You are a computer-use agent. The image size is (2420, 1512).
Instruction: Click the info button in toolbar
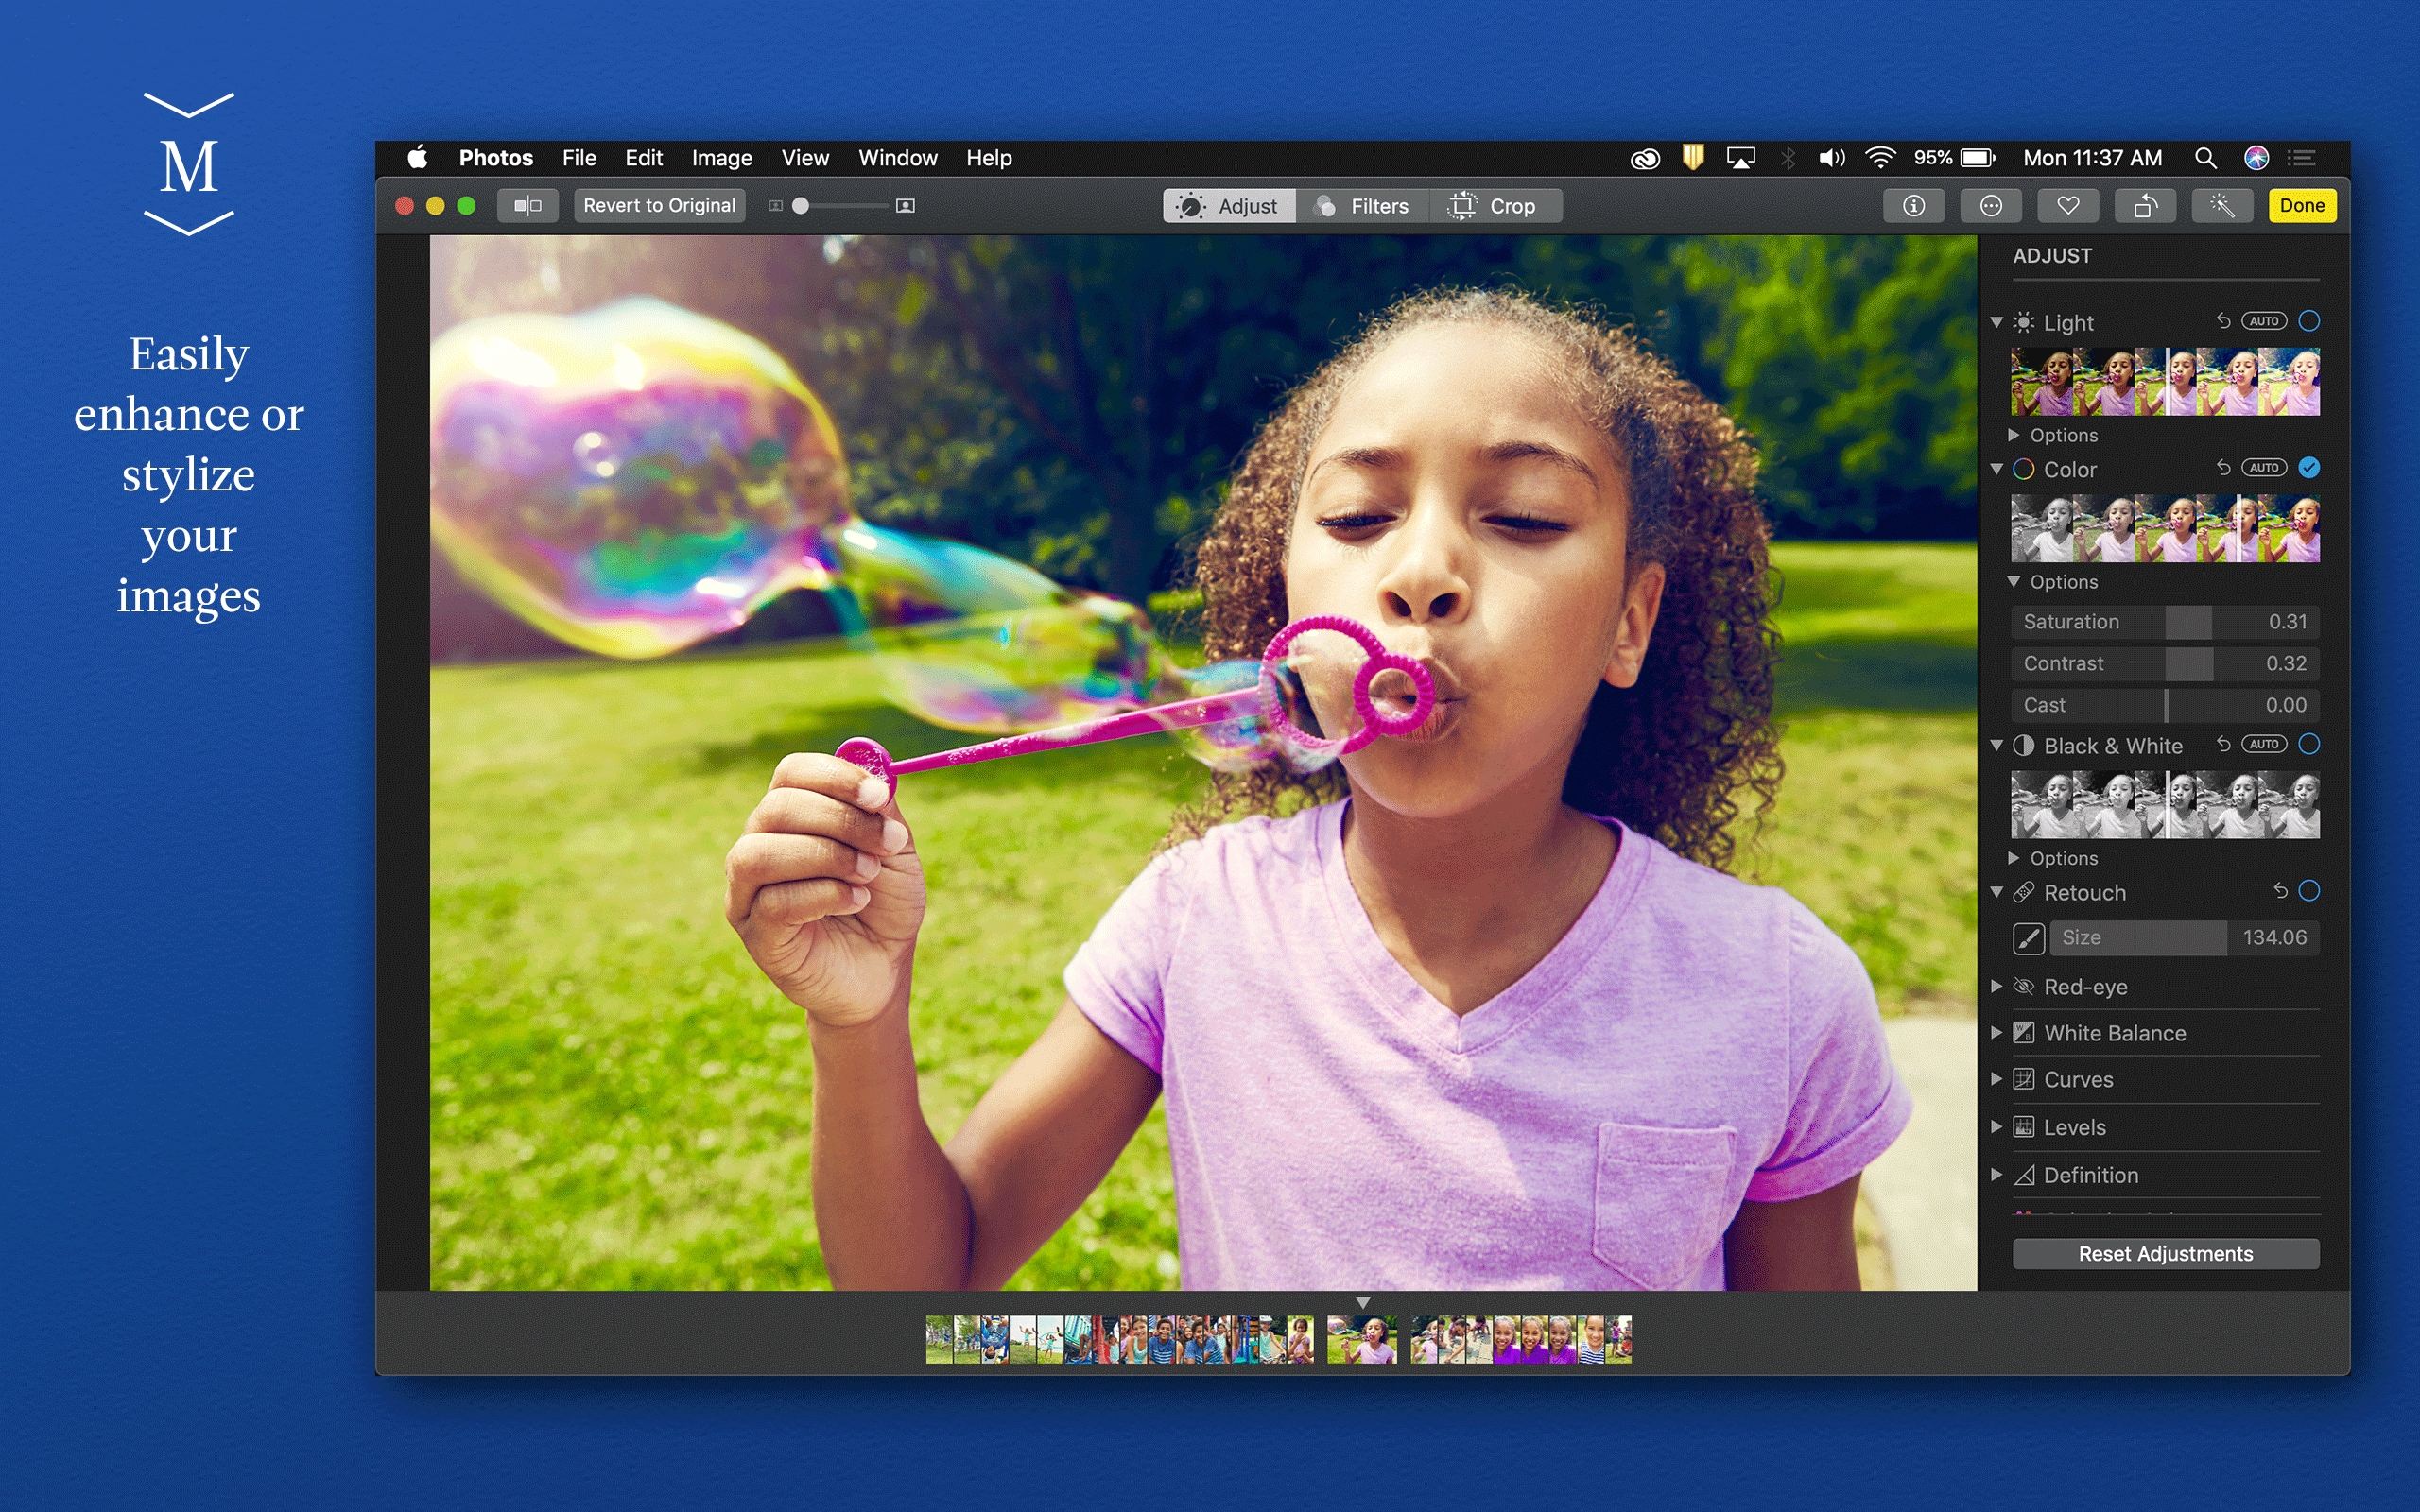click(1913, 206)
